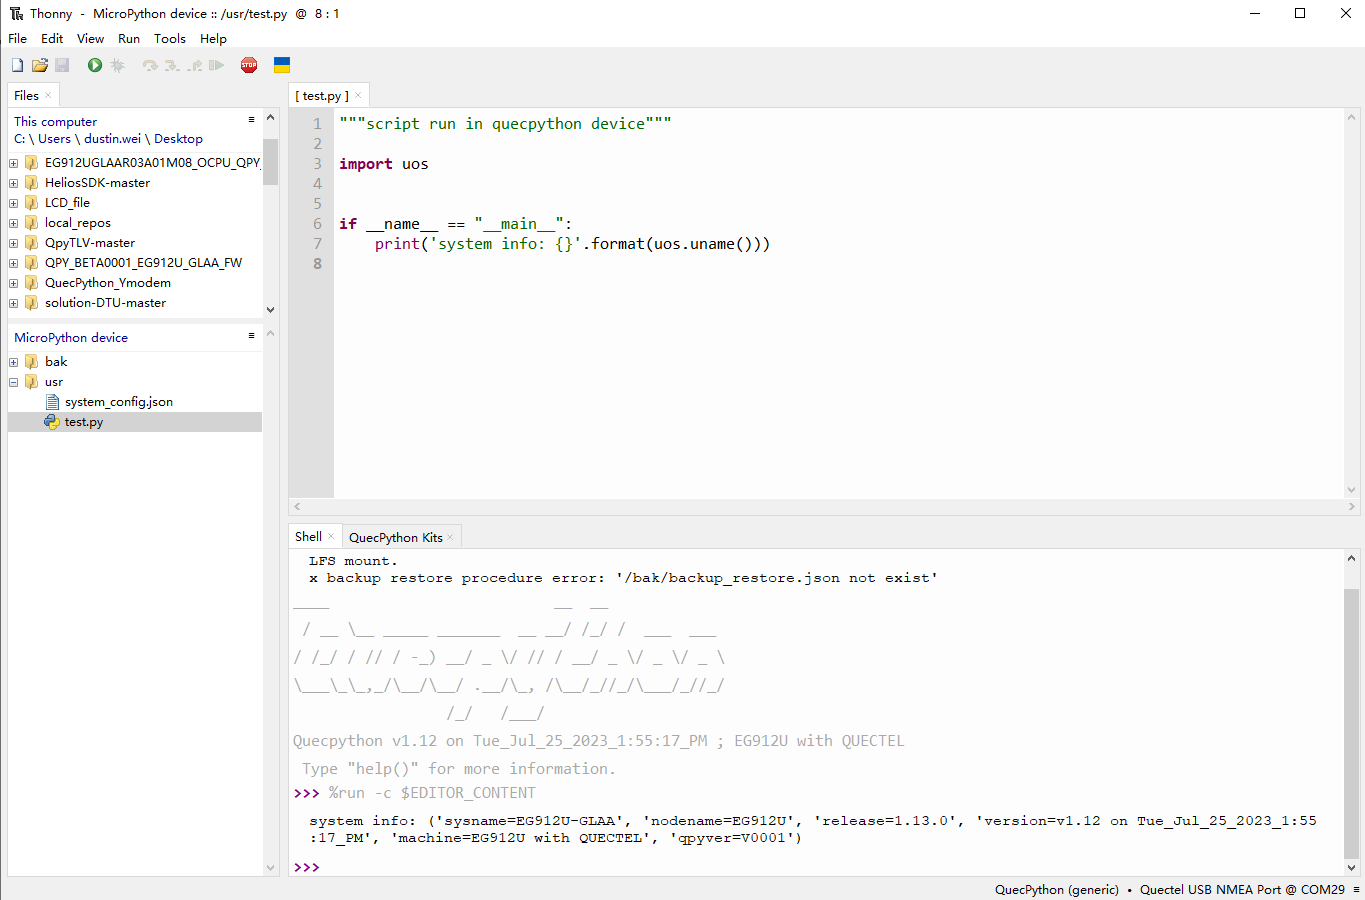The width and height of the screenshot is (1365, 900).
Task: Collapse the usr folder on the device
Action: pos(14,382)
